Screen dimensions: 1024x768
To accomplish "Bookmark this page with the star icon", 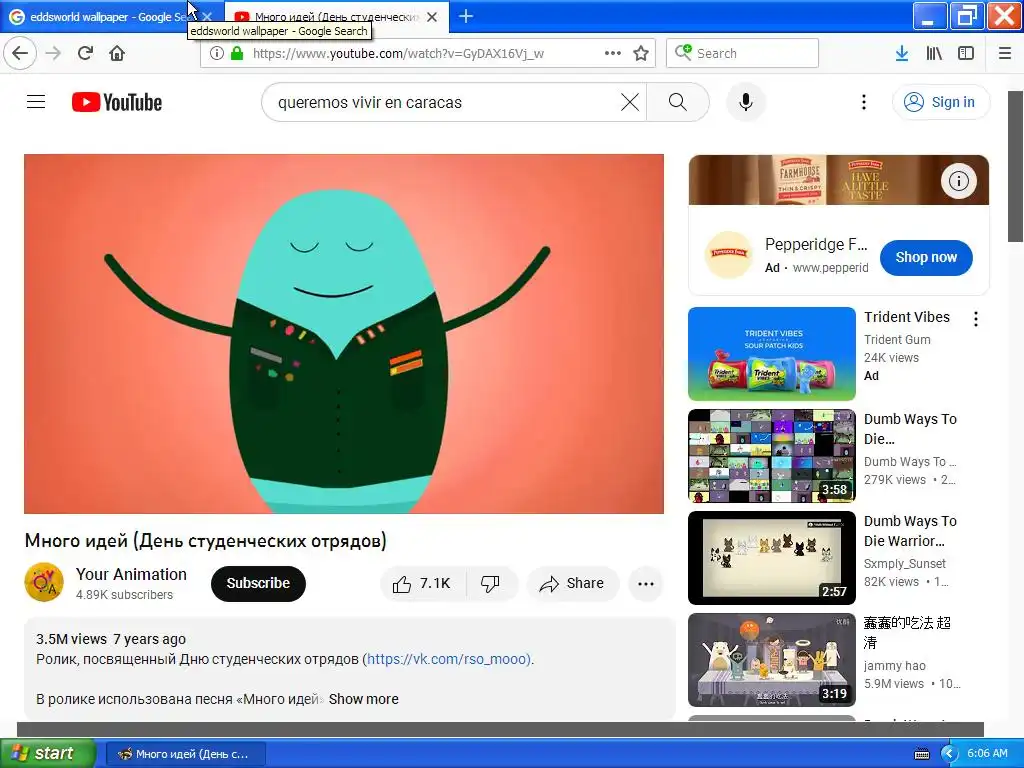I will click(x=641, y=53).
